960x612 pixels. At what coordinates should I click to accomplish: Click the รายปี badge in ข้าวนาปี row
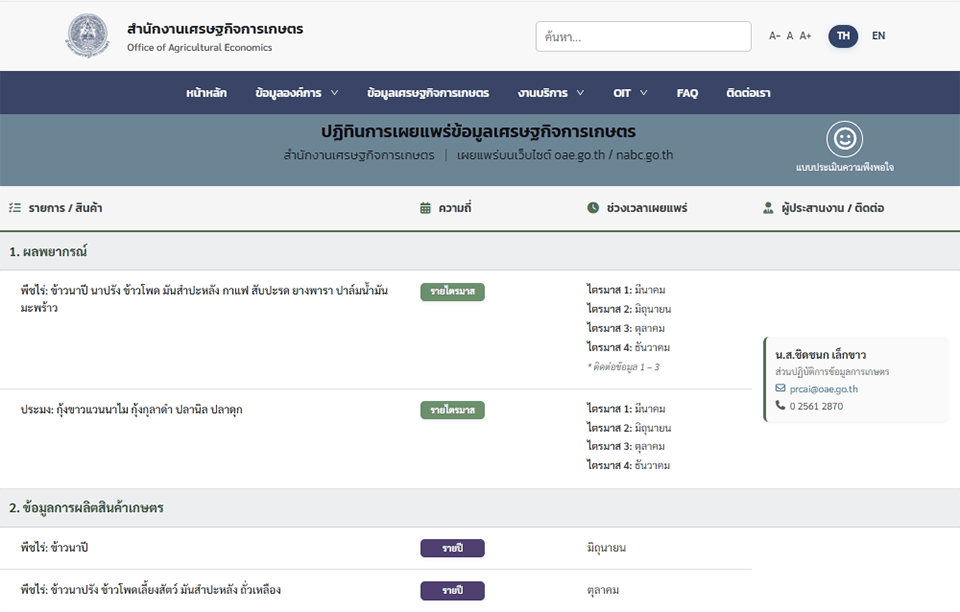(x=452, y=548)
